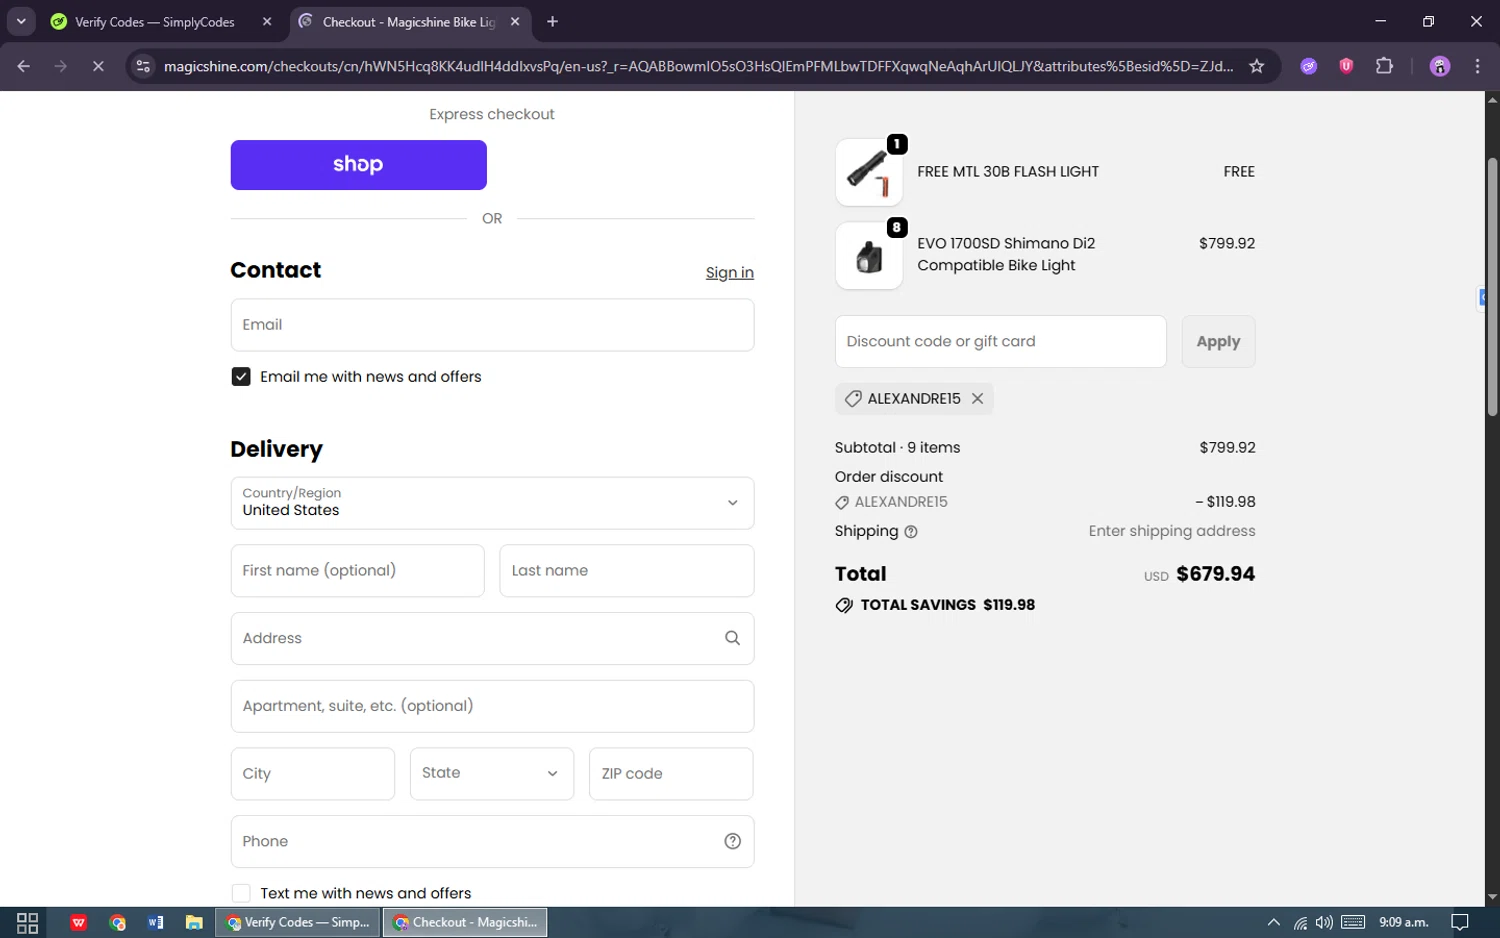Open Chrome three-dot menu
The height and width of the screenshot is (938, 1500).
point(1477,66)
